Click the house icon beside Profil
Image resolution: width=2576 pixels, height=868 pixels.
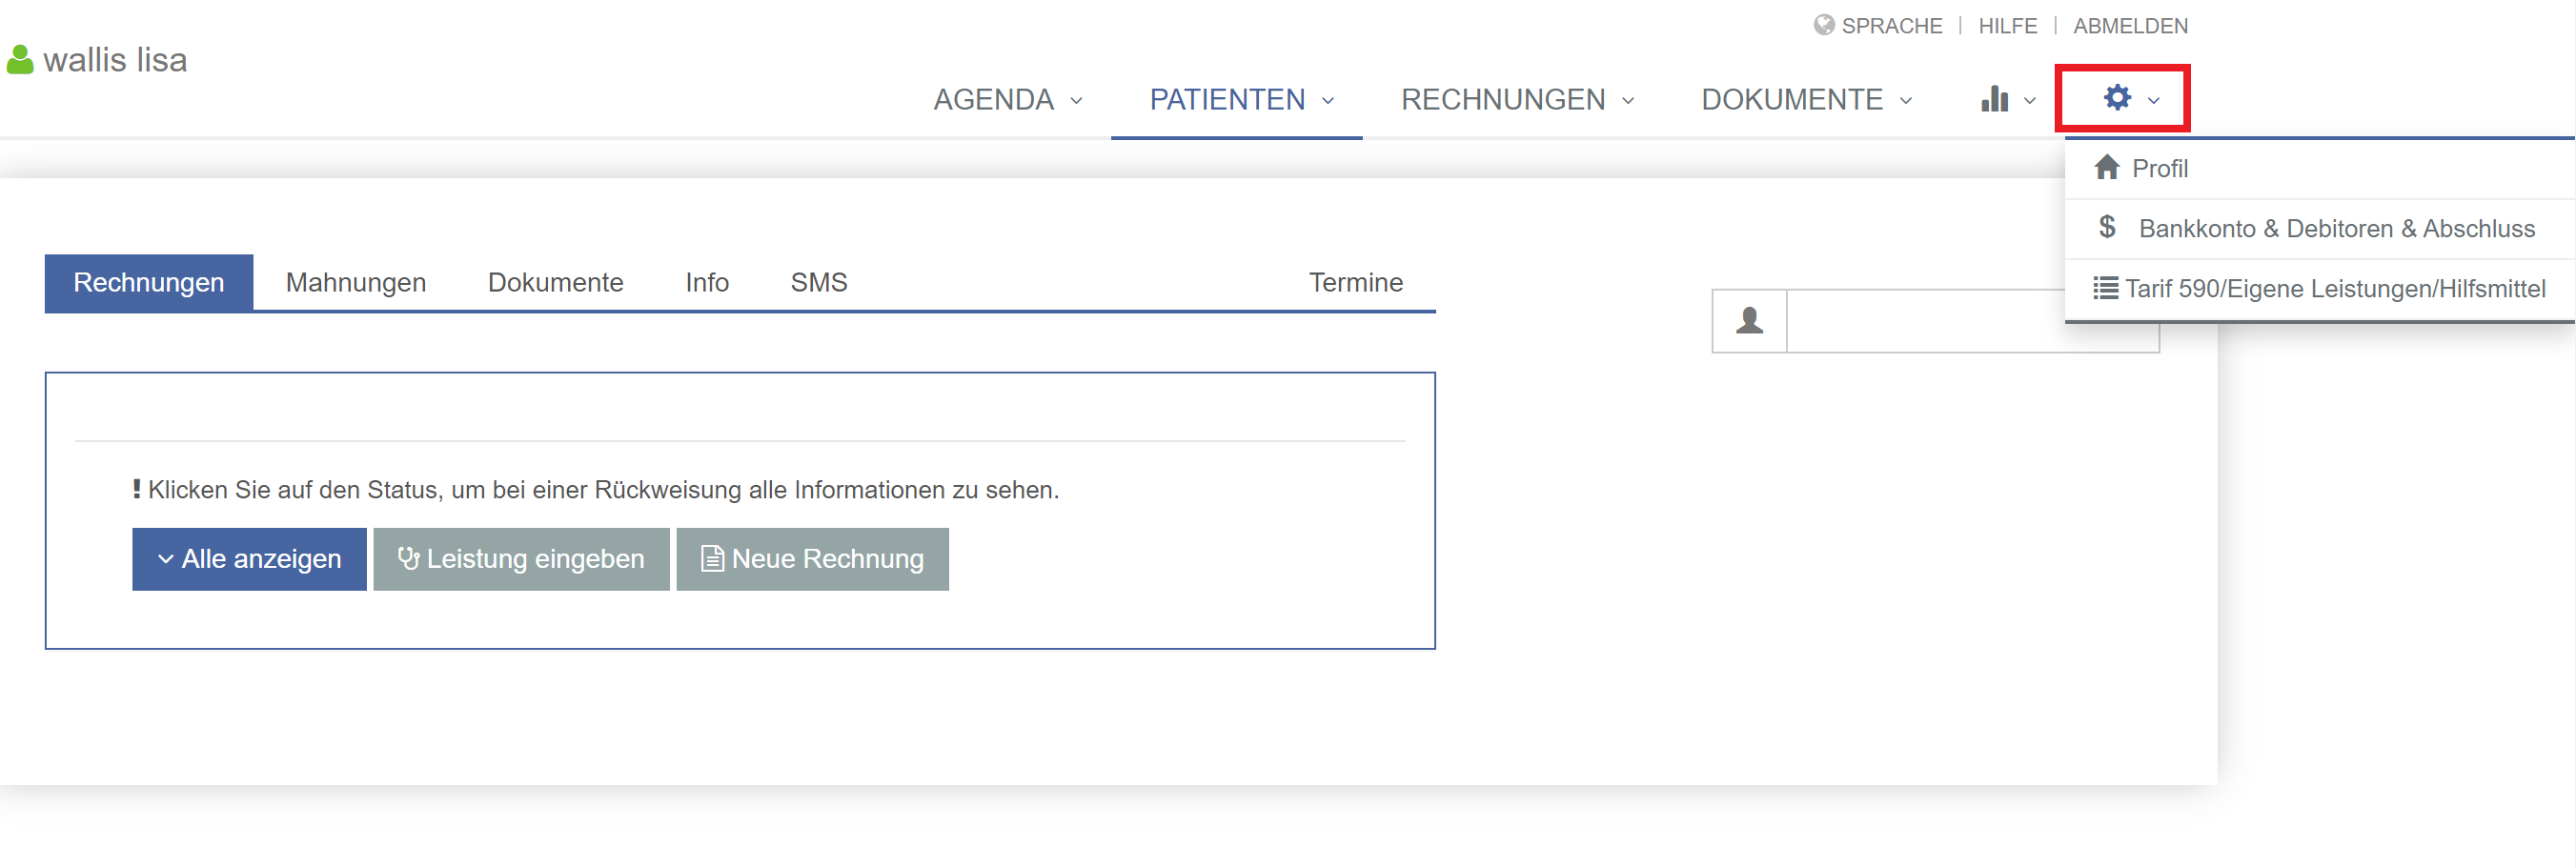point(2107,167)
